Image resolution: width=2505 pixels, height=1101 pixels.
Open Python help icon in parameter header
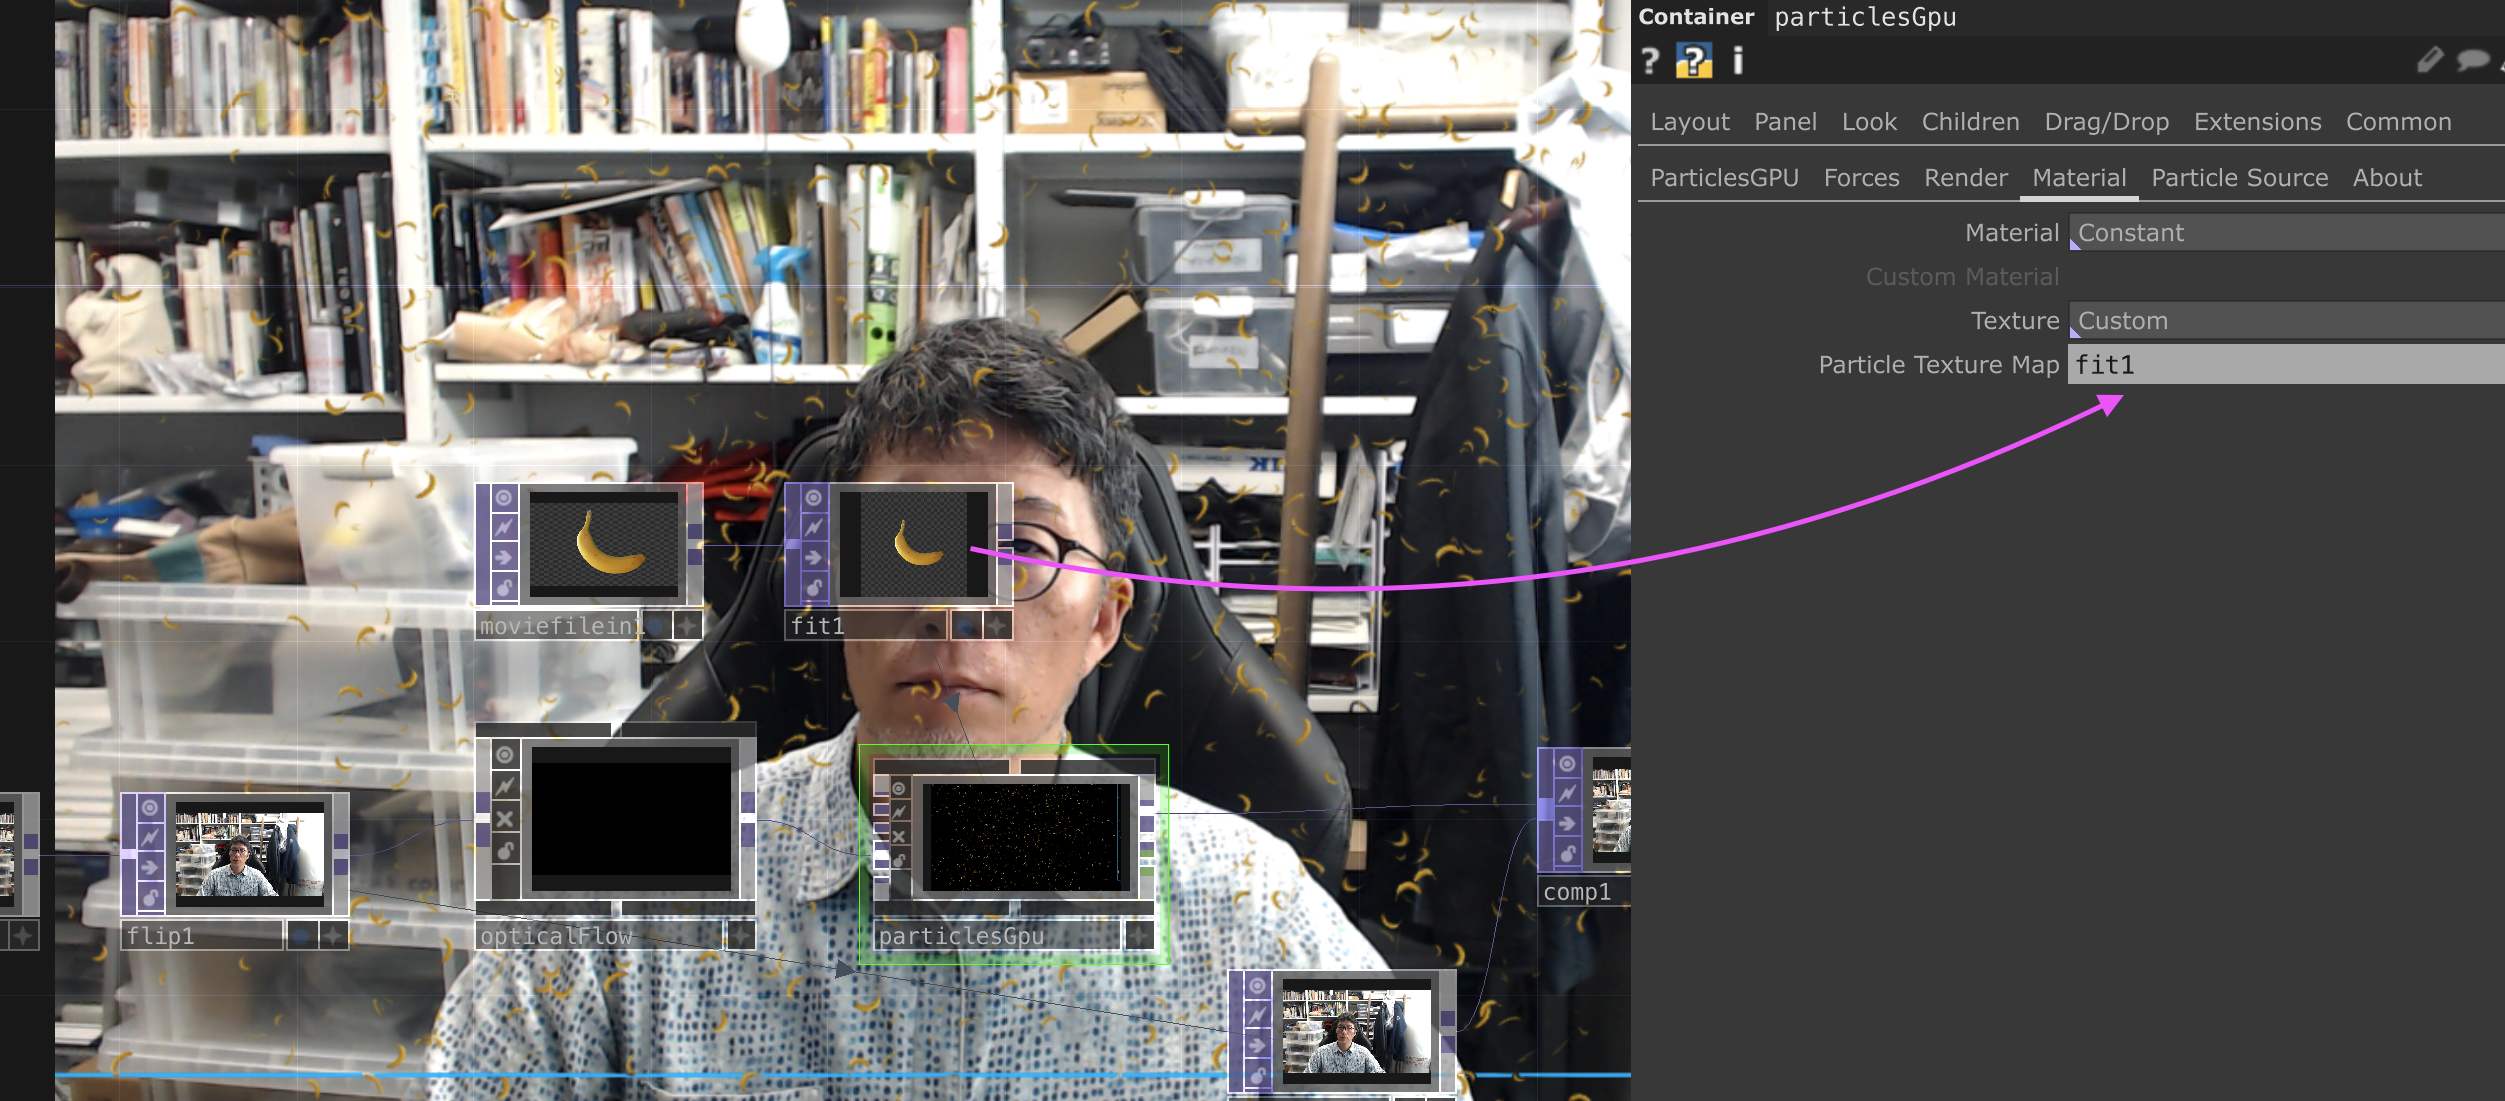[1693, 62]
